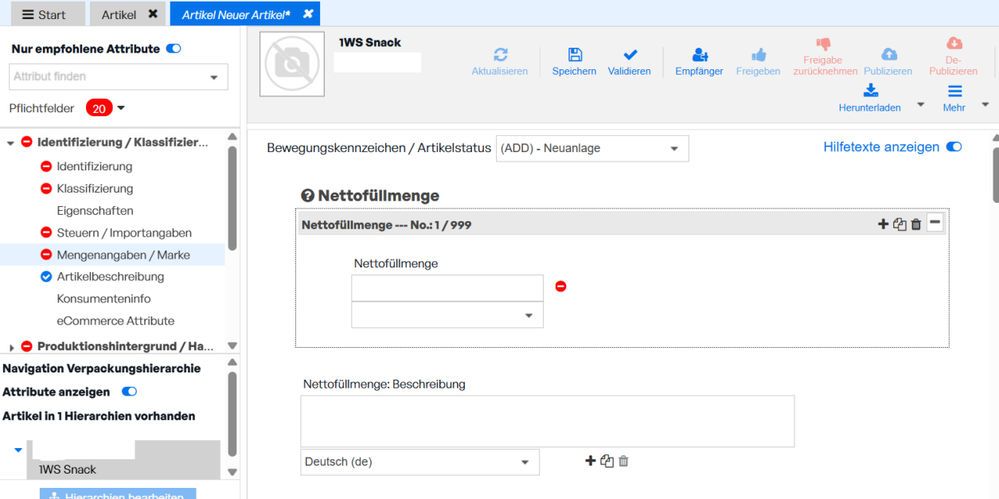Click the article image placeholder thumbnail
The width and height of the screenshot is (999, 499).
292,65
